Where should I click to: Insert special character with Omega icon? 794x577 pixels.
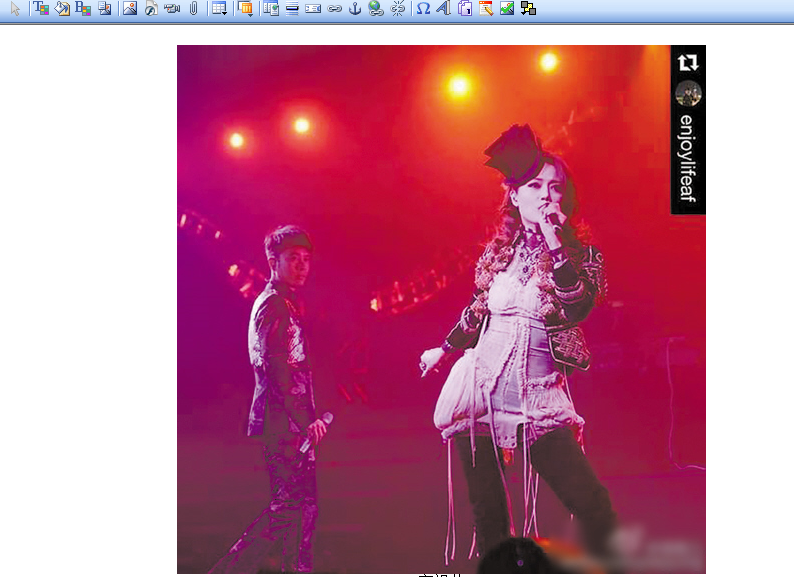tap(423, 9)
